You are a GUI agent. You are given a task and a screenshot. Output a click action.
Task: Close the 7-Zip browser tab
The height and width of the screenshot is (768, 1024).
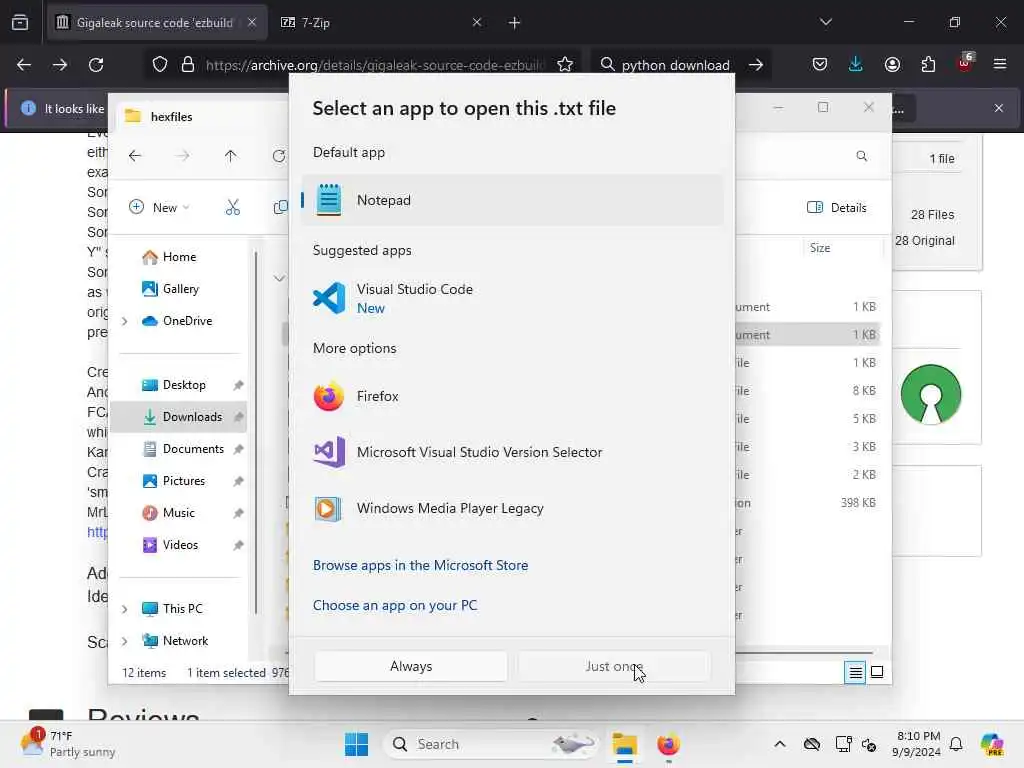coord(477,22)
